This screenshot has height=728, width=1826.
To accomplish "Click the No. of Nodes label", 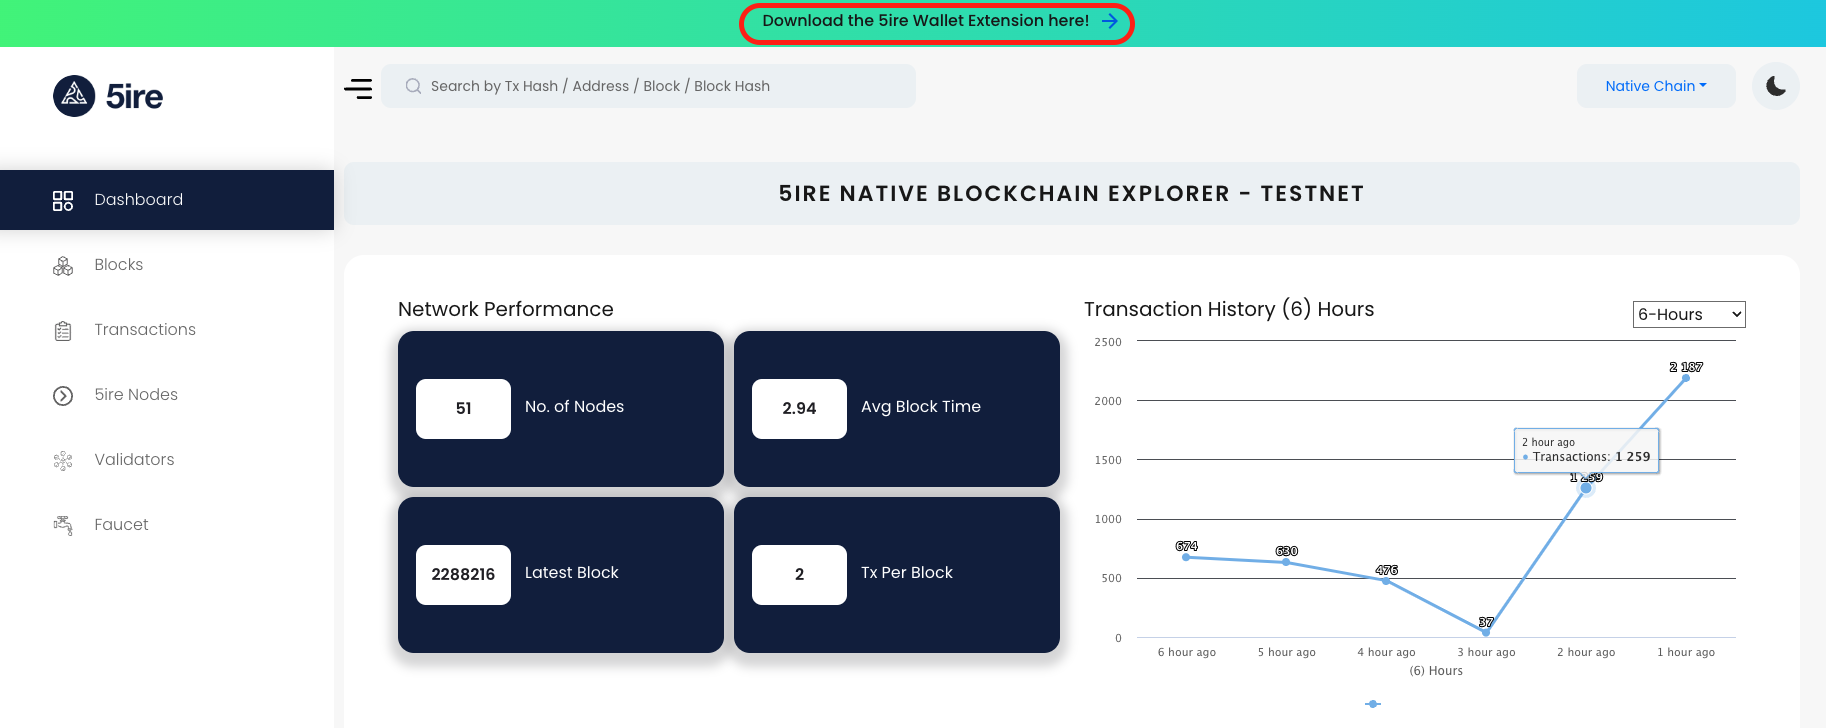I will click(574, 407).
